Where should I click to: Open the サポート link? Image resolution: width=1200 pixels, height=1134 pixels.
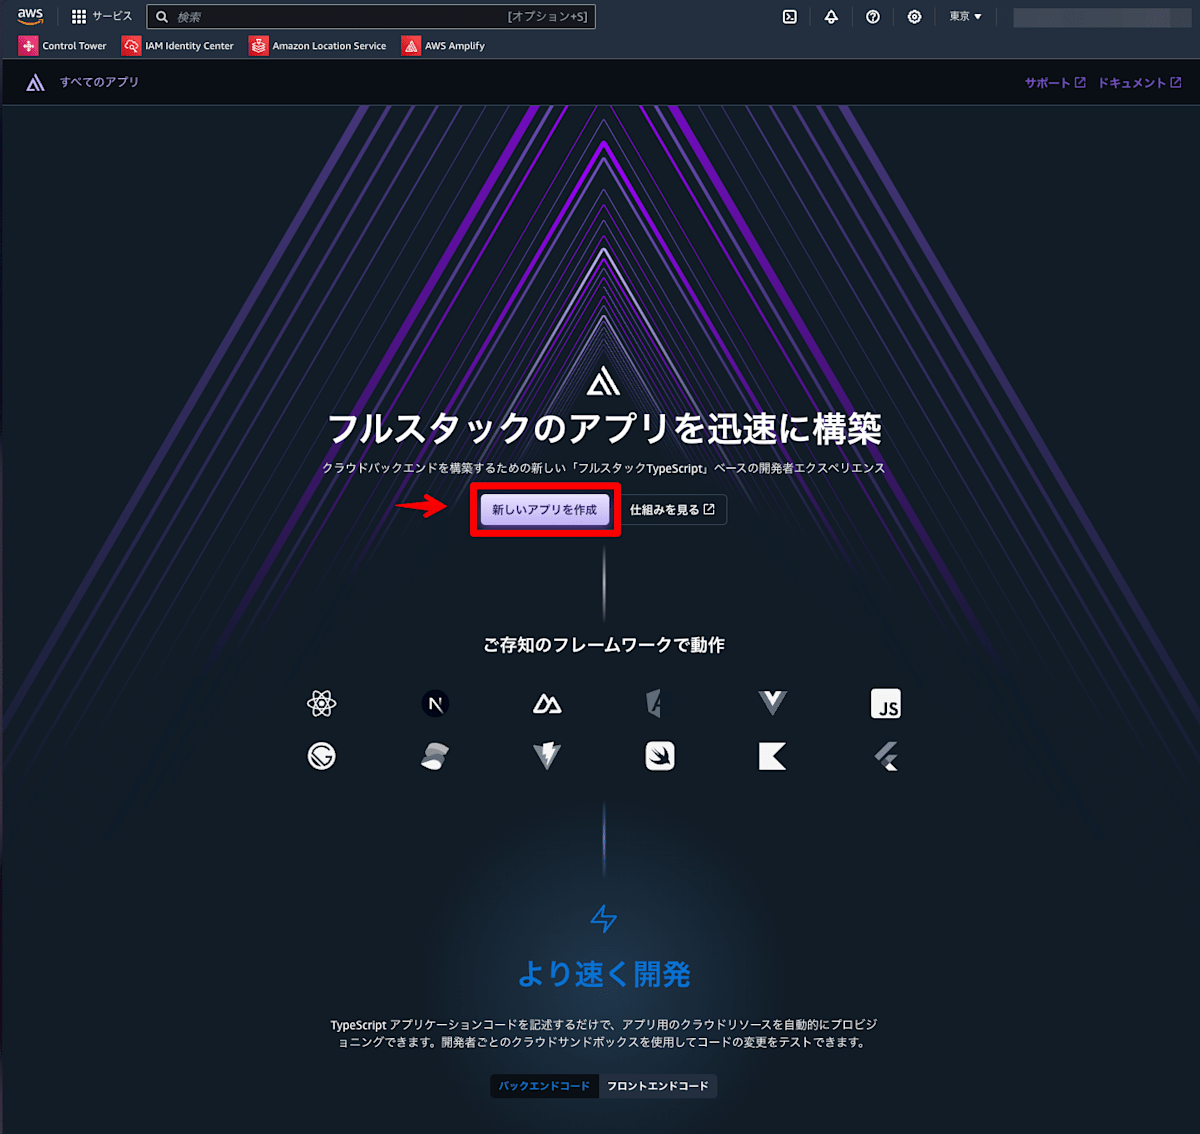[1055, 83]
